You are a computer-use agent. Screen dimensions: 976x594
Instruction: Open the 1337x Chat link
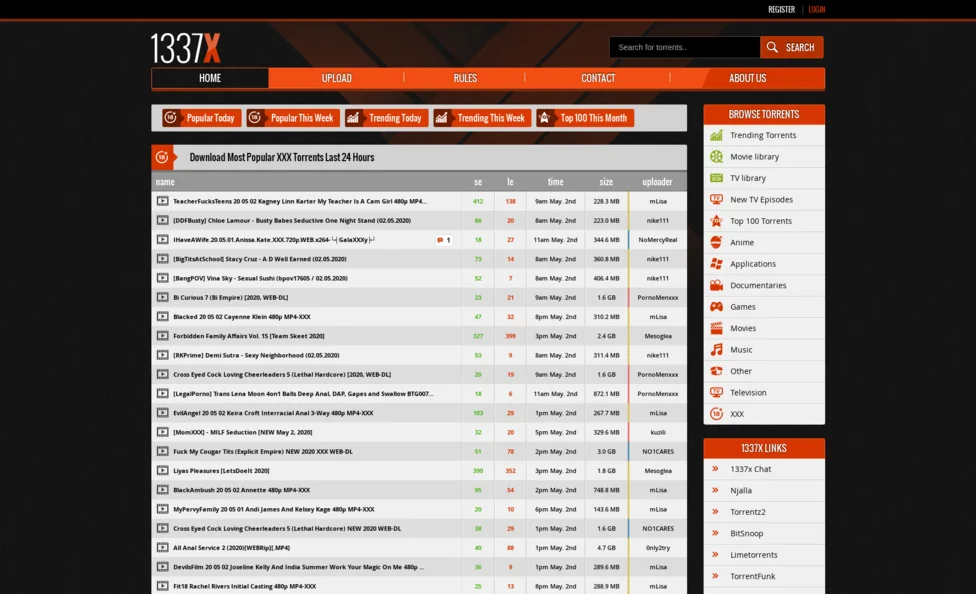click(751, 469)
